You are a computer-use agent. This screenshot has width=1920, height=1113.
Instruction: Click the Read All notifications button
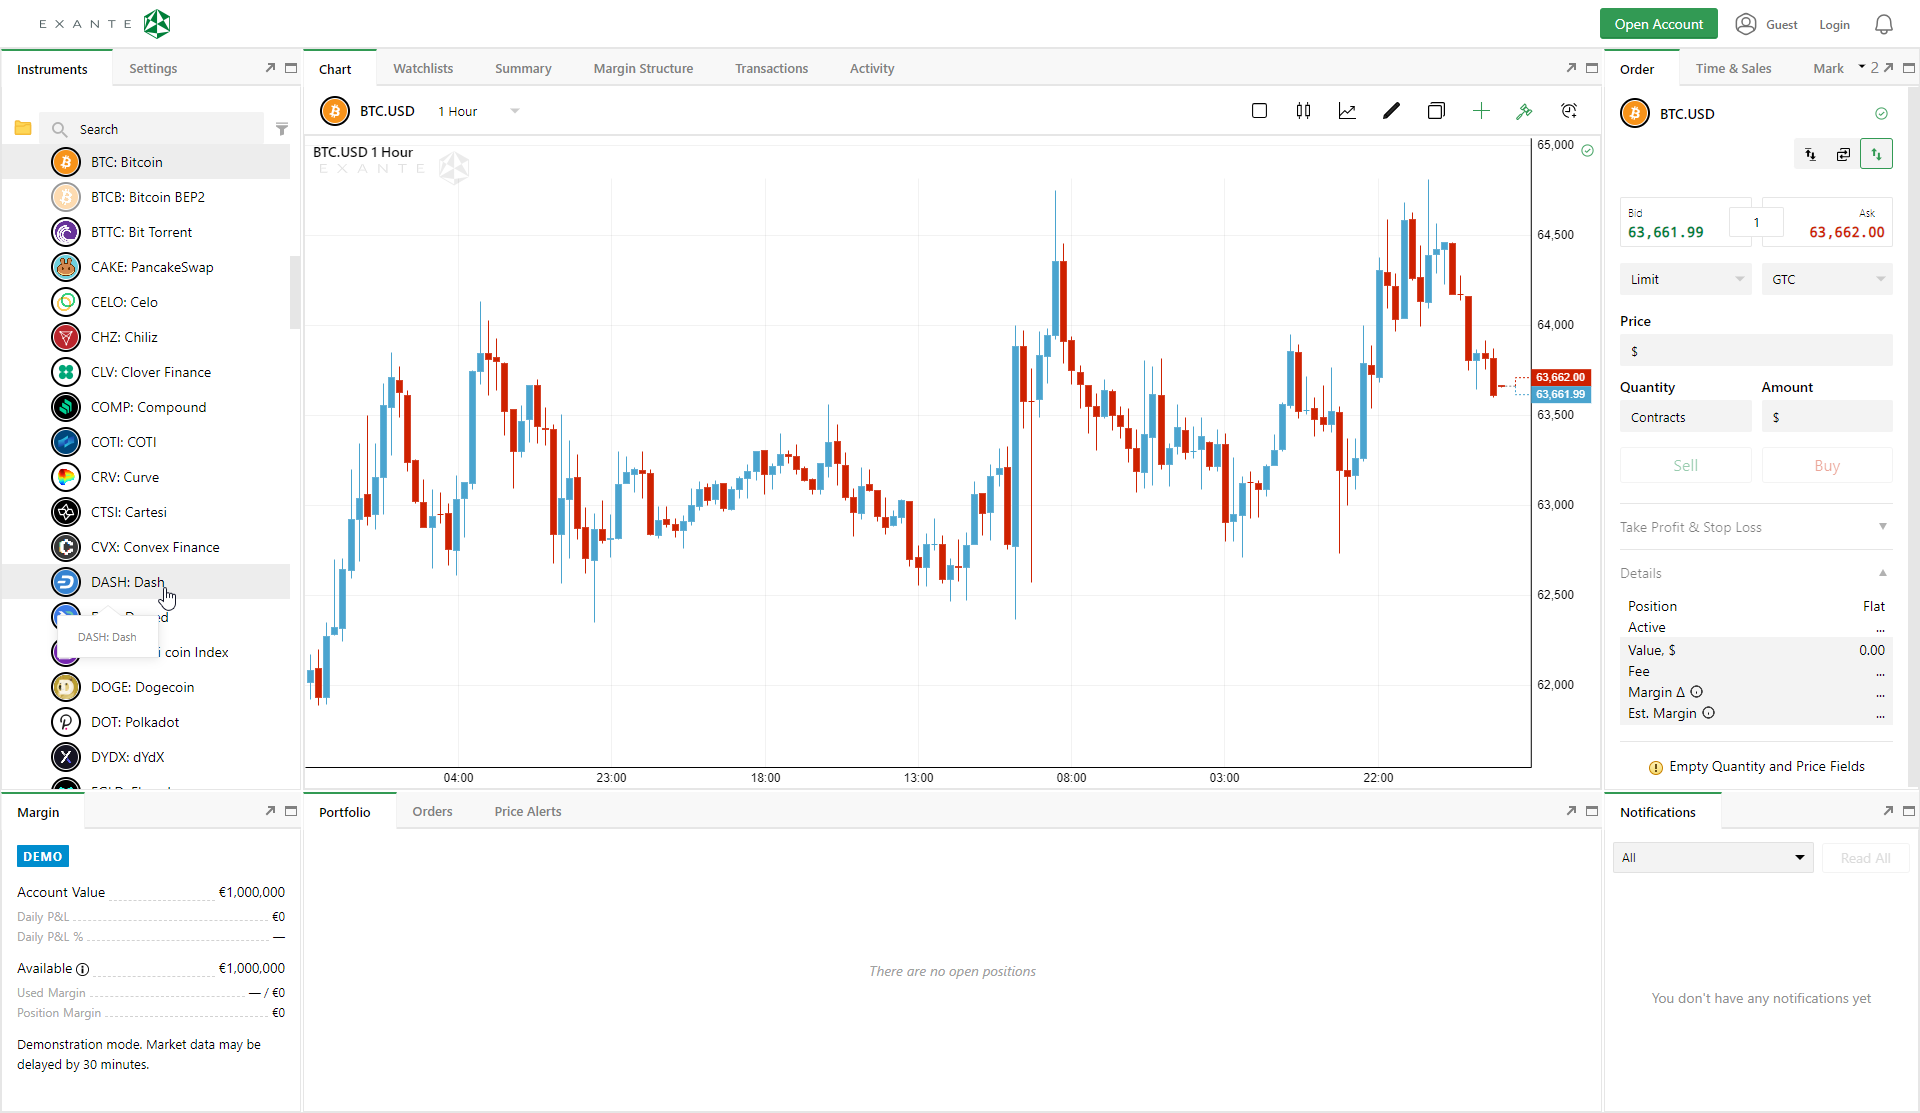1864,857
